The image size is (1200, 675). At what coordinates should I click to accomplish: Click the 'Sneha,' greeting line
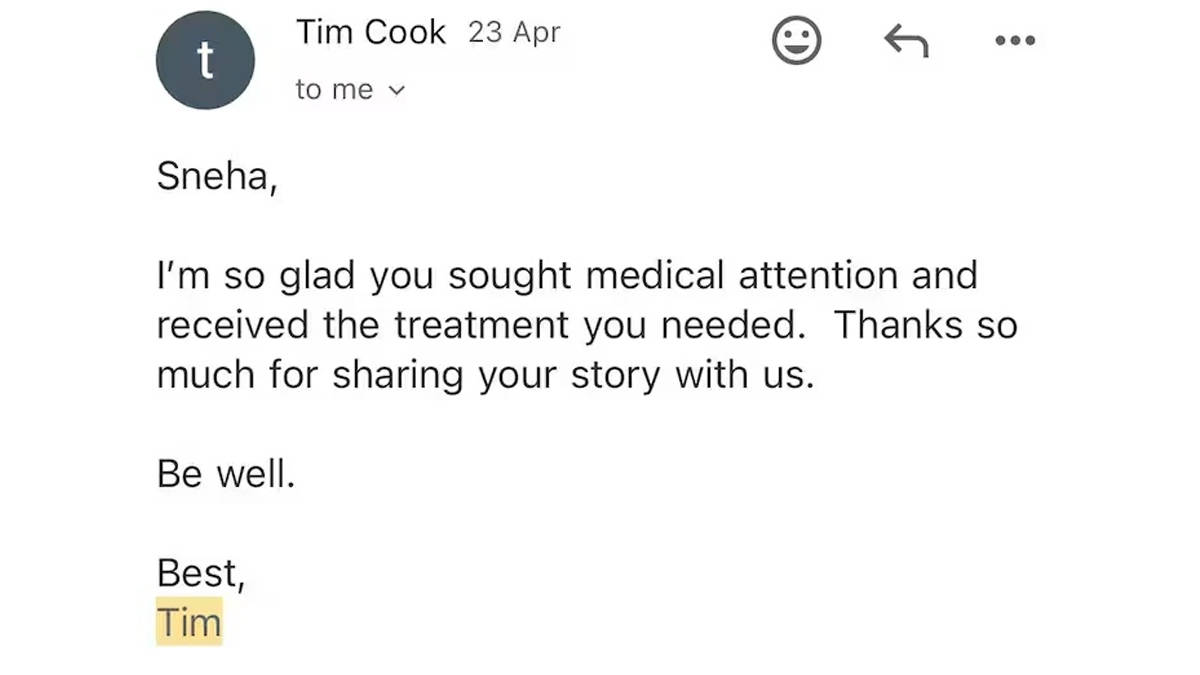tap(216, 178)
